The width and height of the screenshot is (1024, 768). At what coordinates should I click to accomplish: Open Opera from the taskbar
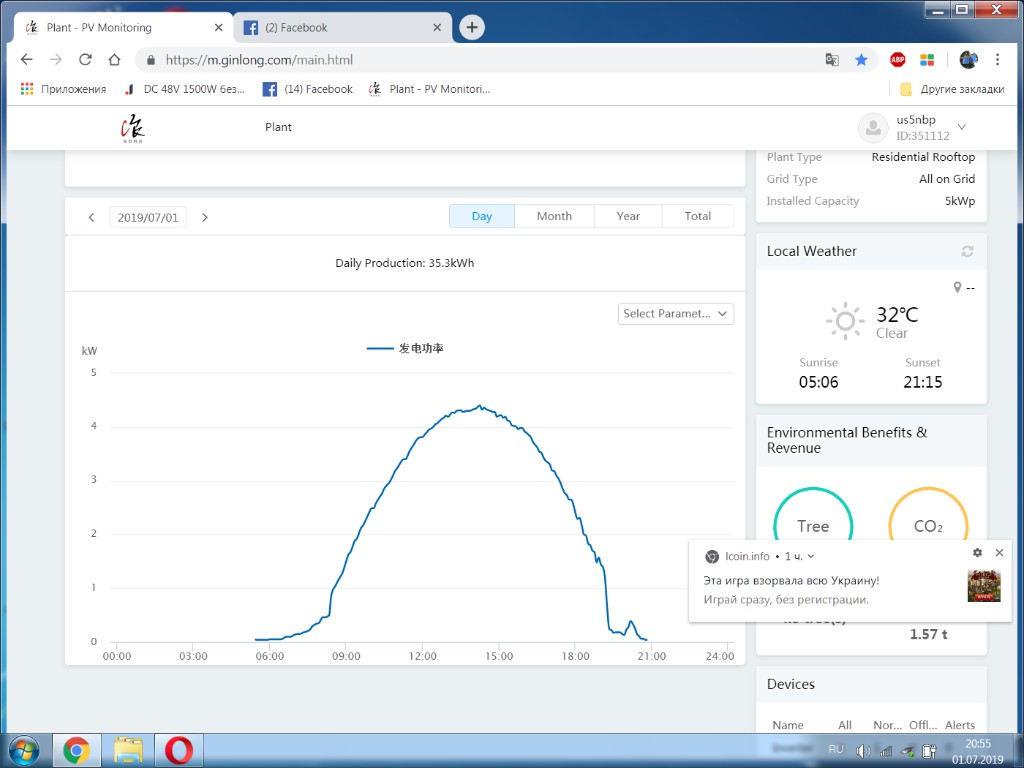[179, 749]
